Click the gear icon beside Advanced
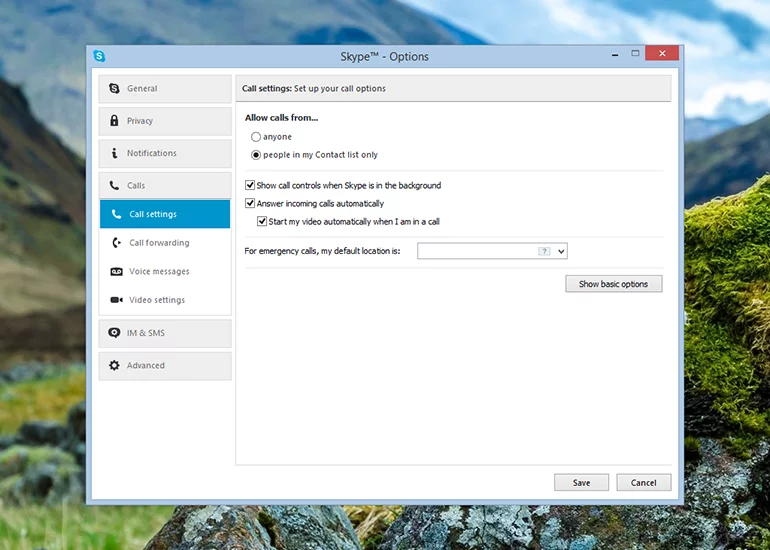 [x=114, y=365]
